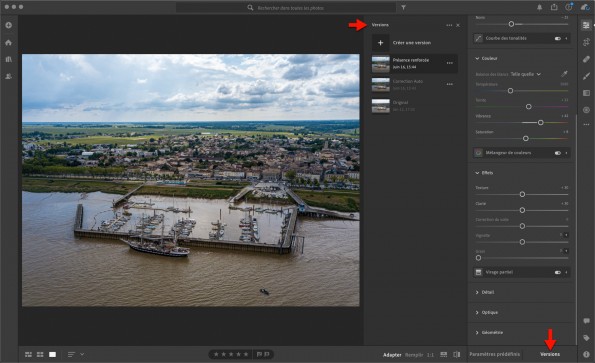This screenshot has height=363, width=595.
Task: Click Créer une version button
Action: pyautogui.click(x=411, y=43)
